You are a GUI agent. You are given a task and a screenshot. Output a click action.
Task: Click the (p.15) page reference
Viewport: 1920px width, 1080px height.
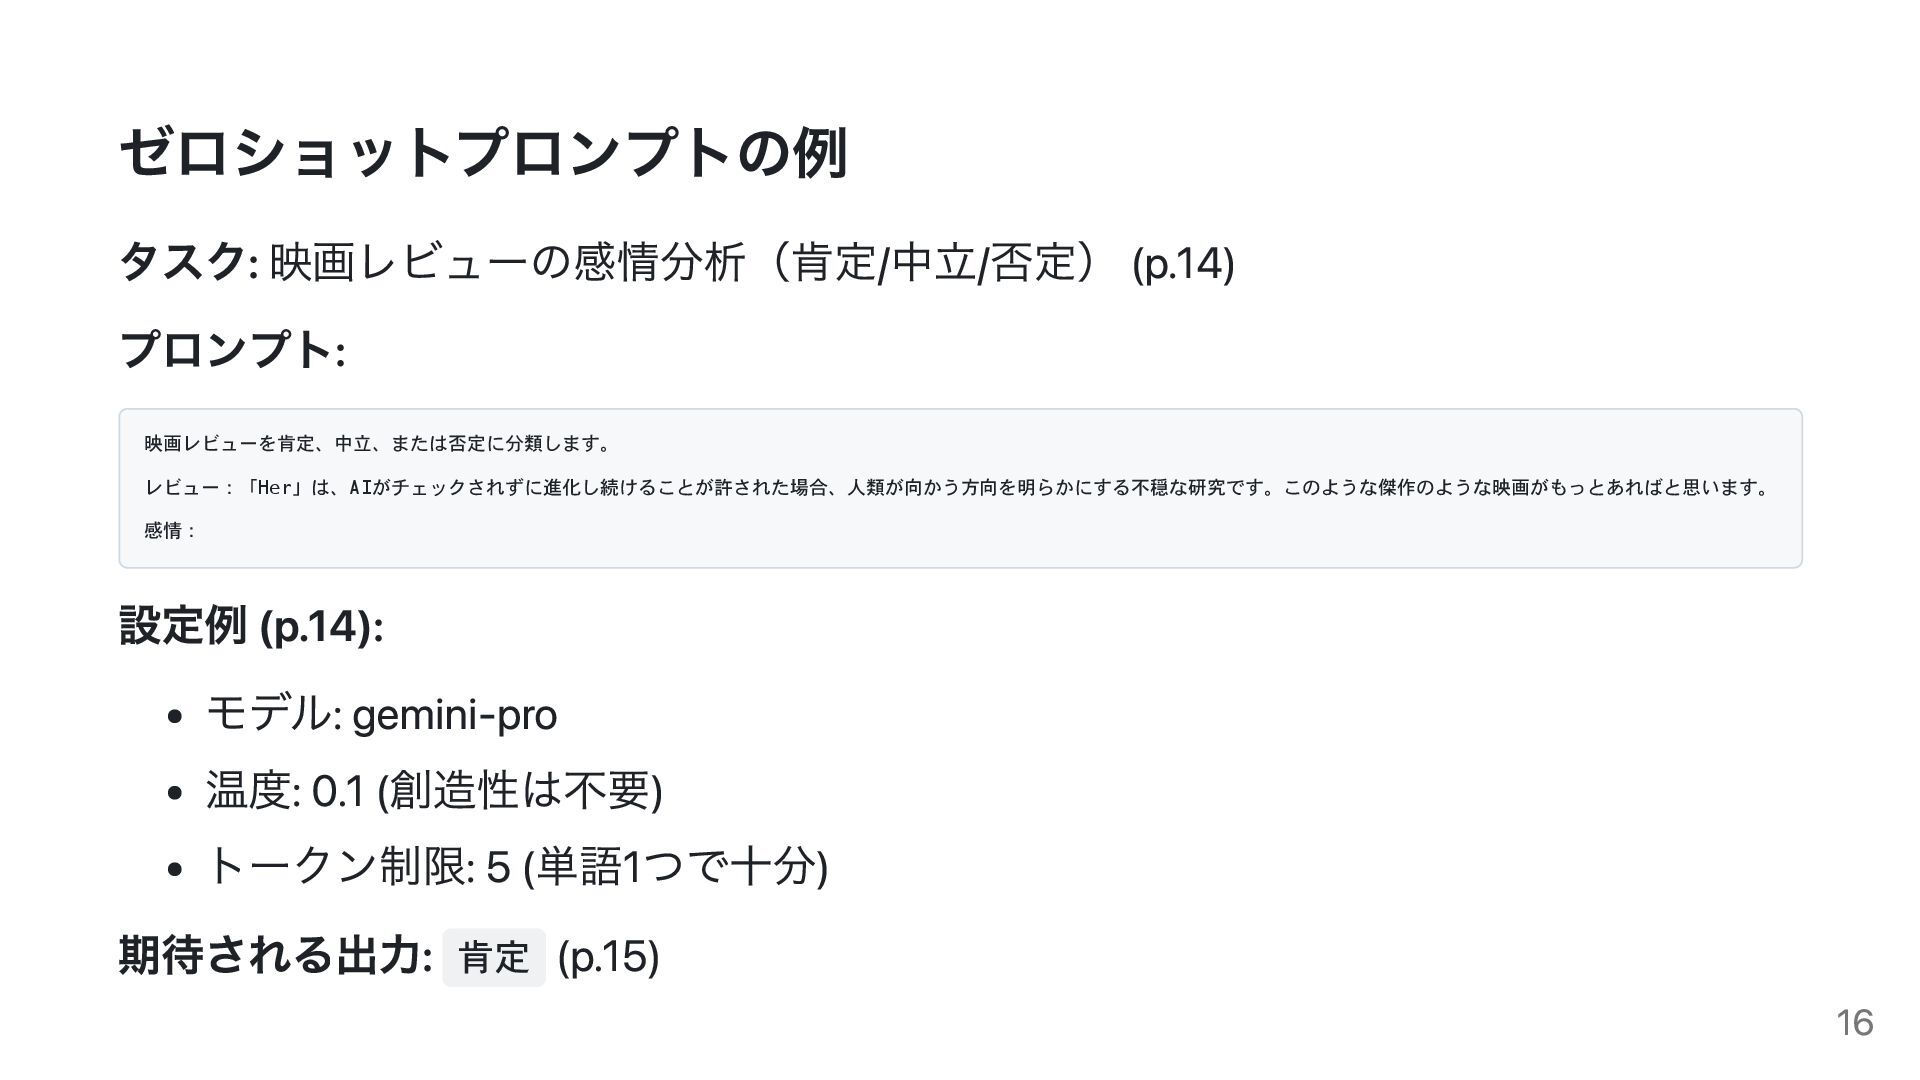click(x=608, y=957)
